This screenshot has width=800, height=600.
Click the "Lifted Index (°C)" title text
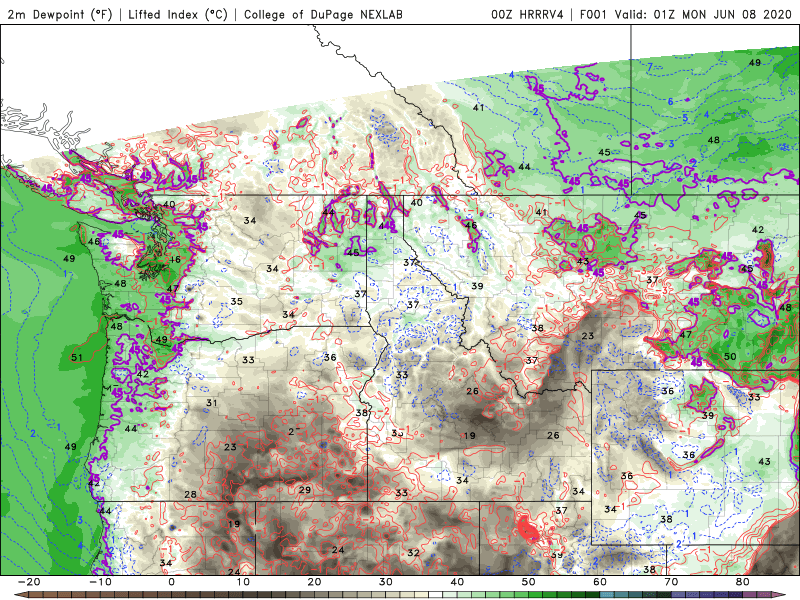178,14
